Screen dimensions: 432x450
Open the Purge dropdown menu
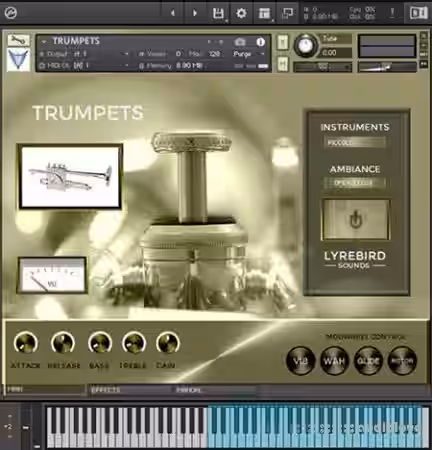click(248, 54)
